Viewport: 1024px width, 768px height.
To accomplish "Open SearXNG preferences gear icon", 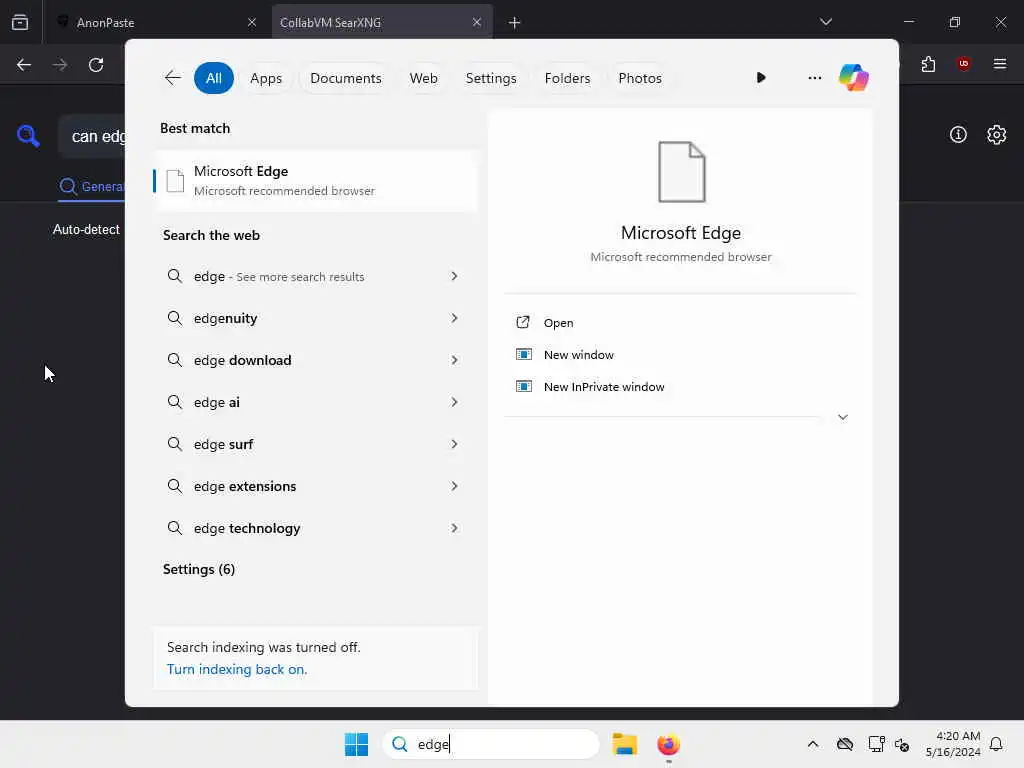I will [x=997, y=135].
